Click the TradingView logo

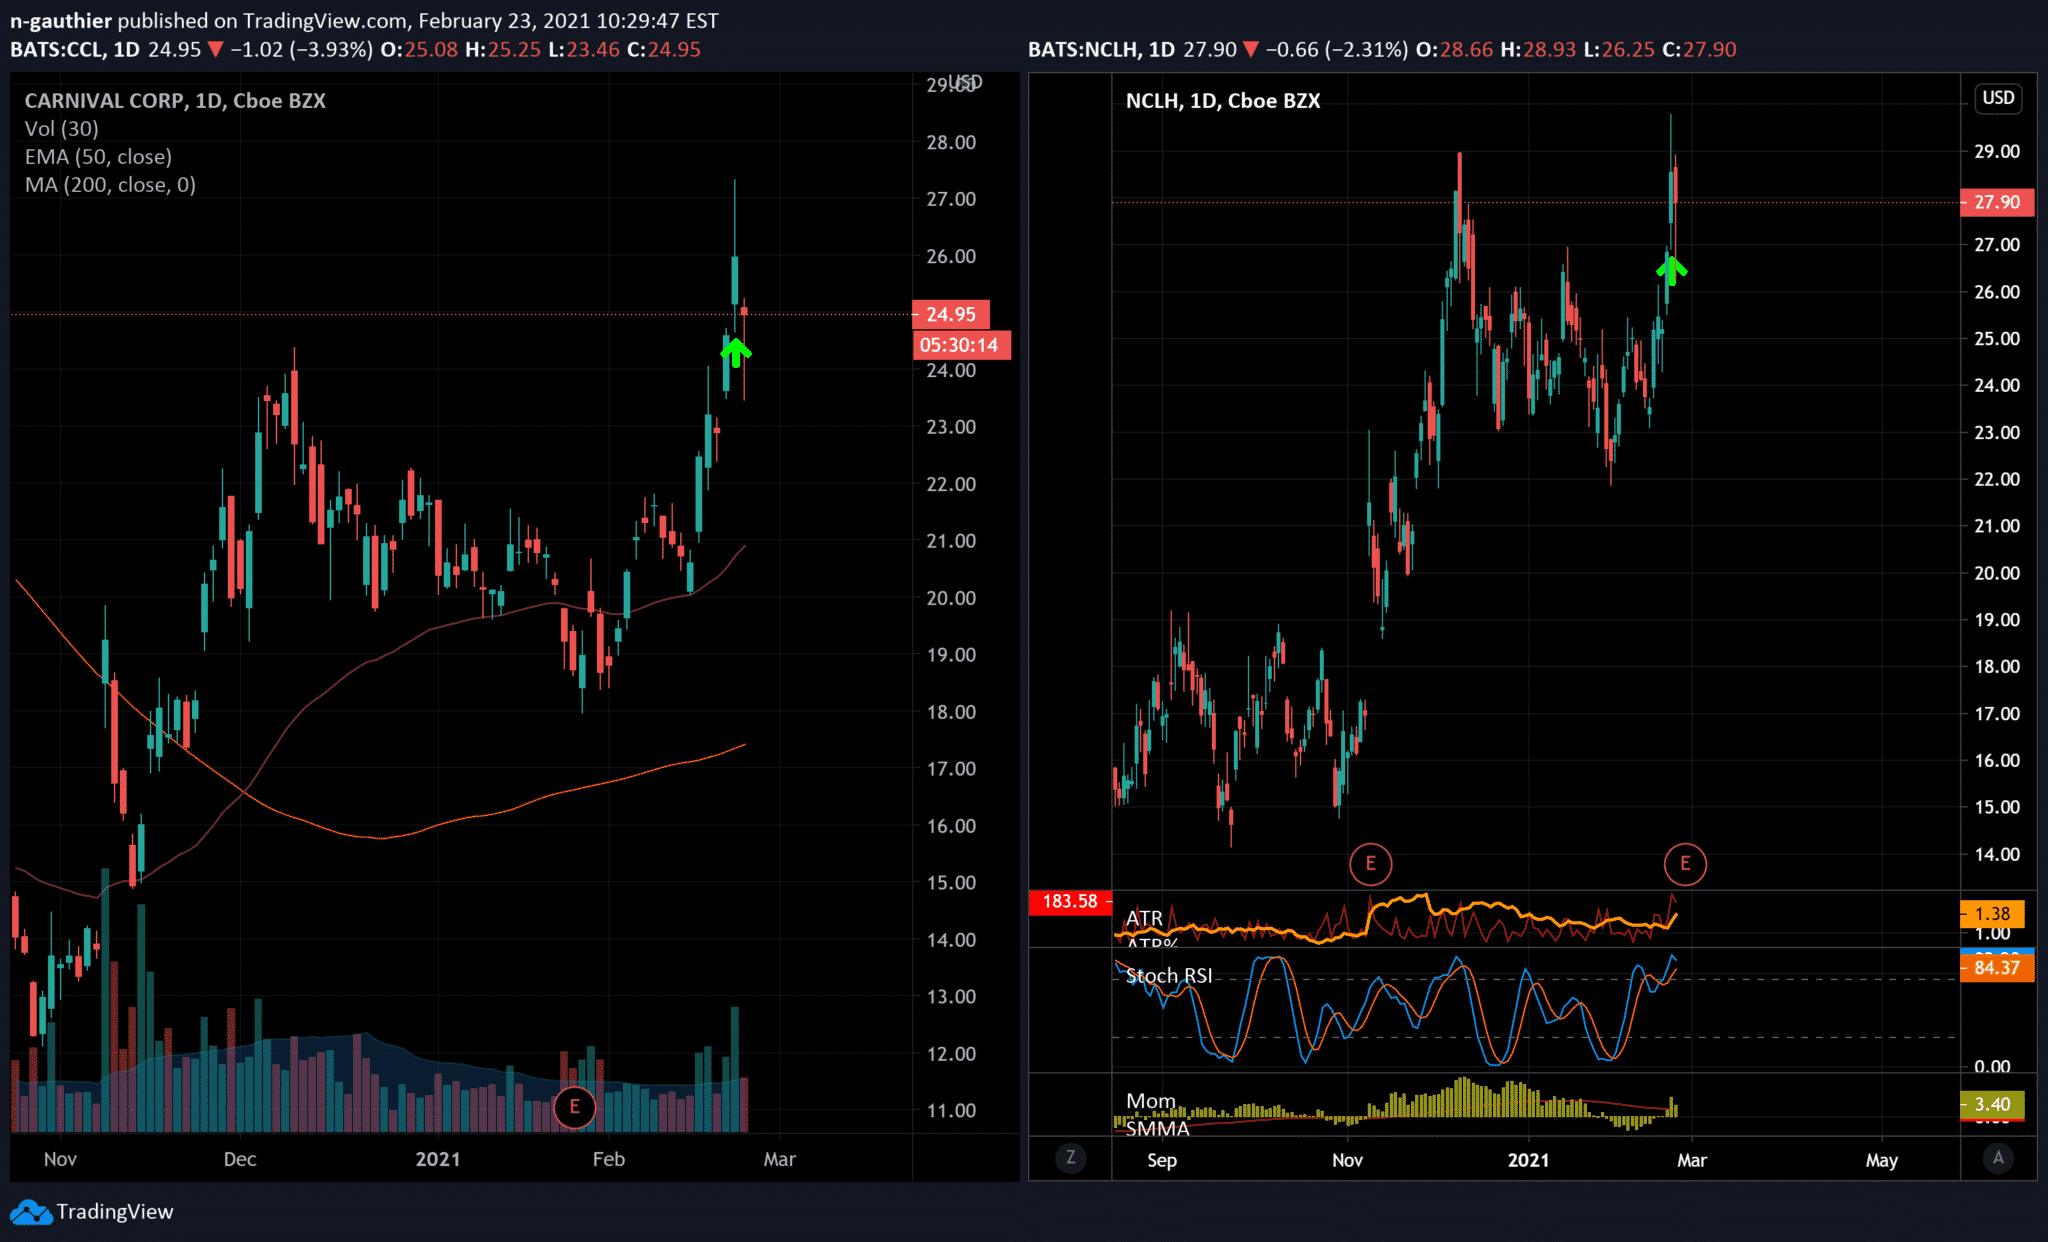pos(31,1212)
